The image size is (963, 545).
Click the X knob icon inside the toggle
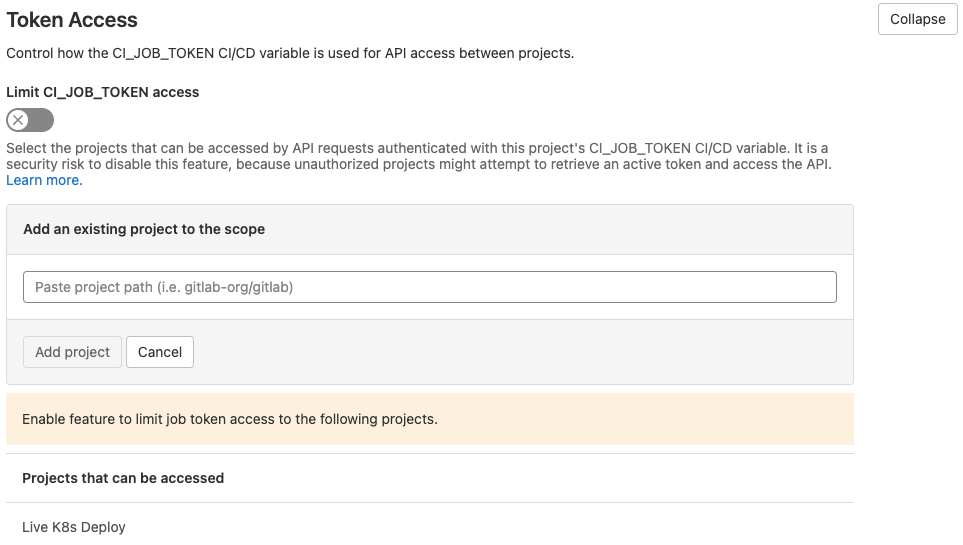(x=18, y=120)
